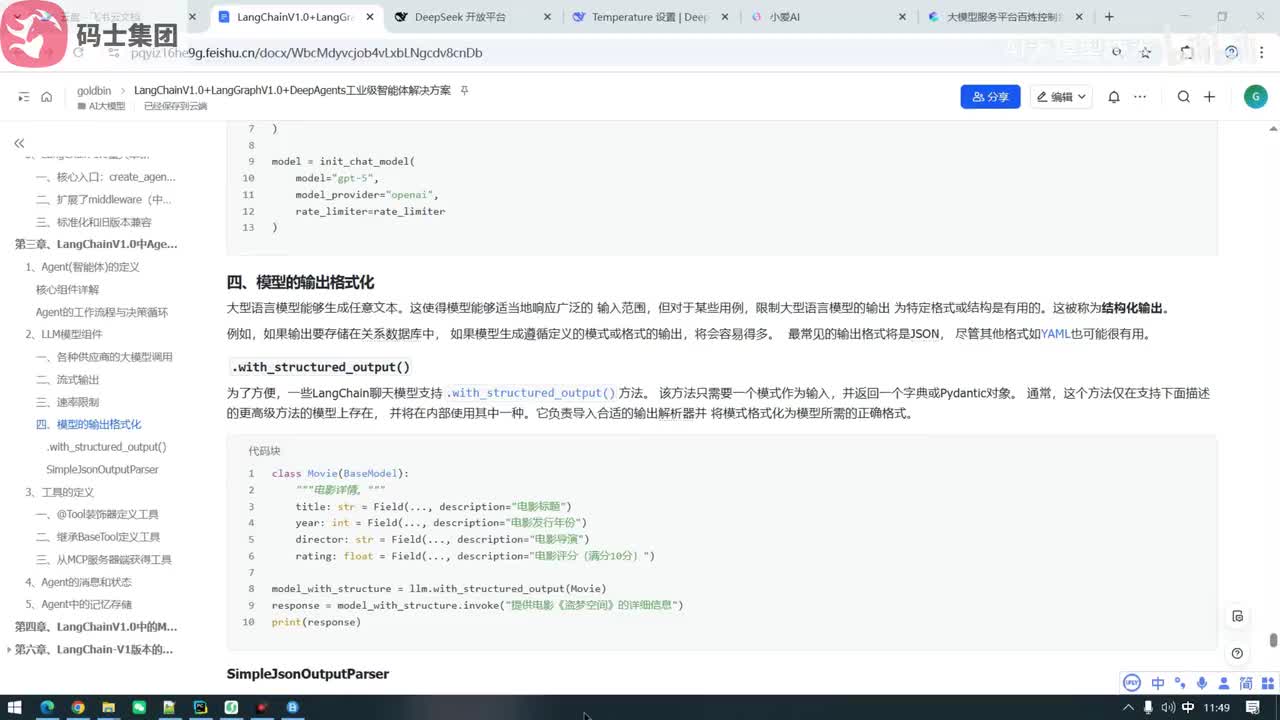Image resolution: width=1280 pixels, height=720 pixels.
Task: Click the three-dot more options icon
Action: [1140, 97]
